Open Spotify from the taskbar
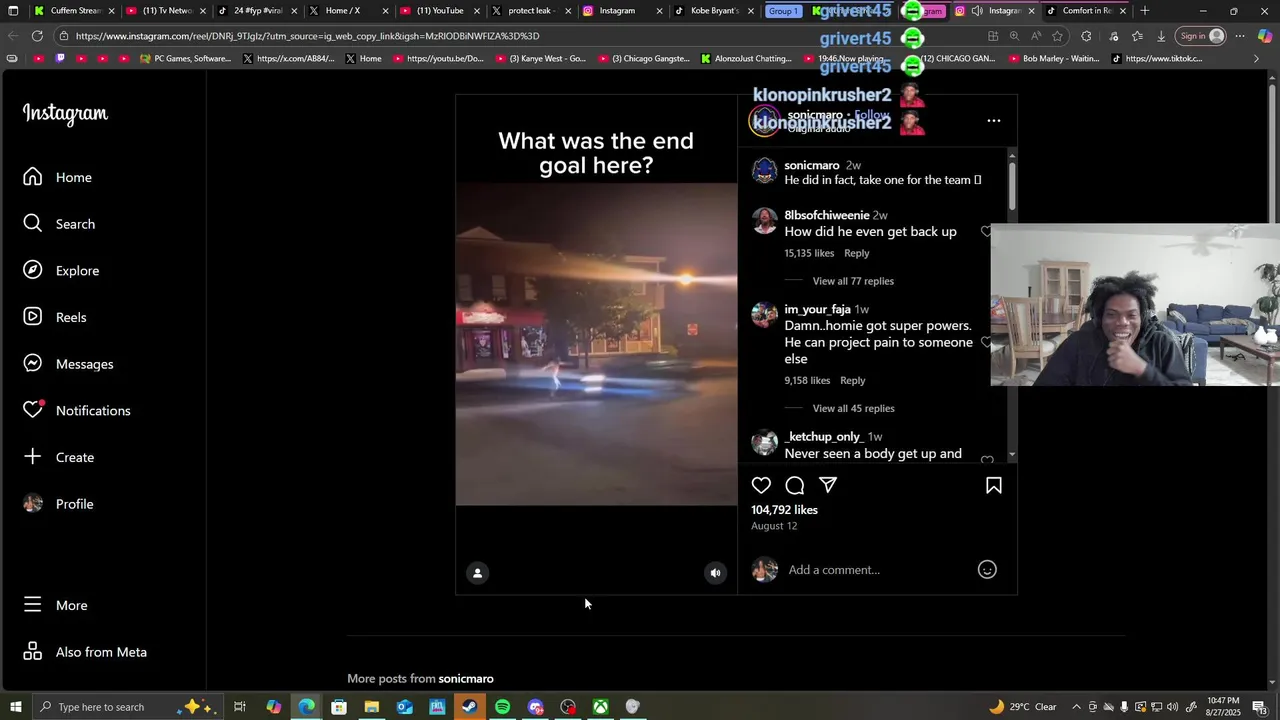 (x=502, y=707)
